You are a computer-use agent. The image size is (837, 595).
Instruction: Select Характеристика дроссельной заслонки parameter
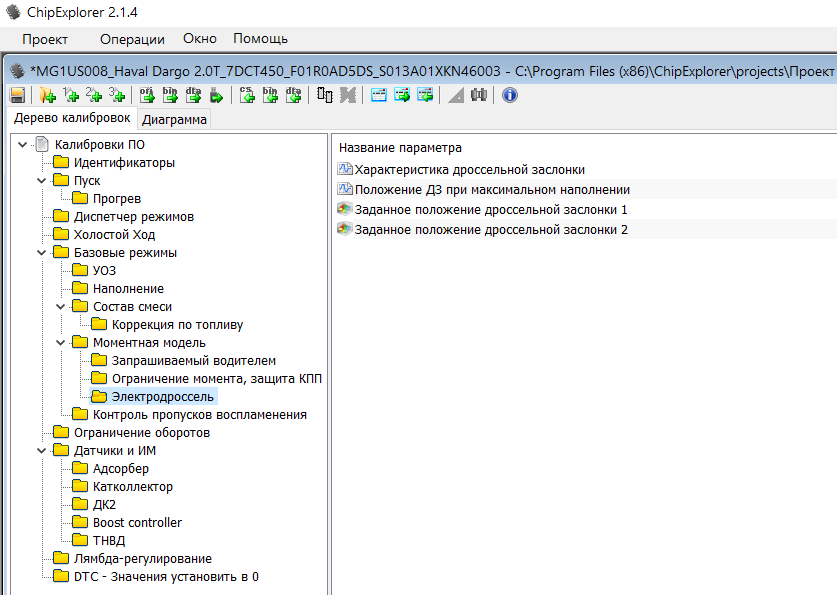[469, 170]
